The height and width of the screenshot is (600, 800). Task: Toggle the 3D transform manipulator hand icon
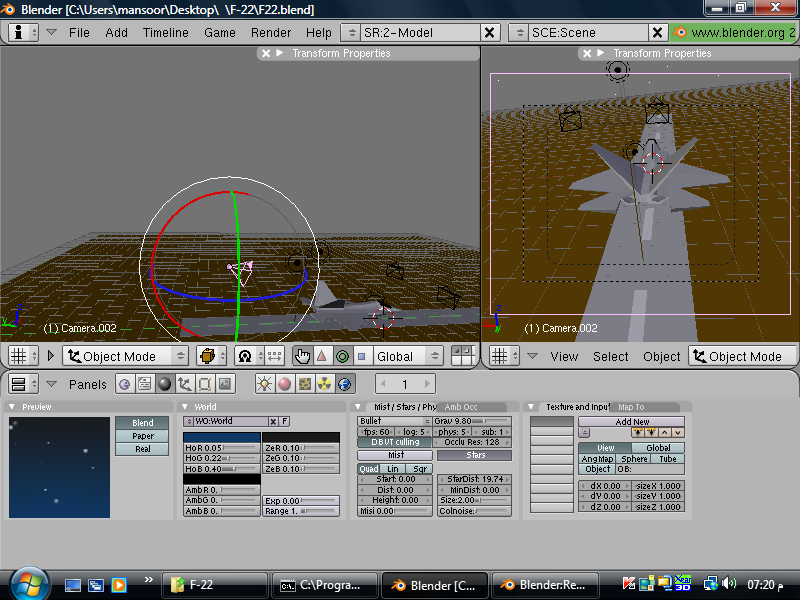pyautogui.click(x=303, y=356)
